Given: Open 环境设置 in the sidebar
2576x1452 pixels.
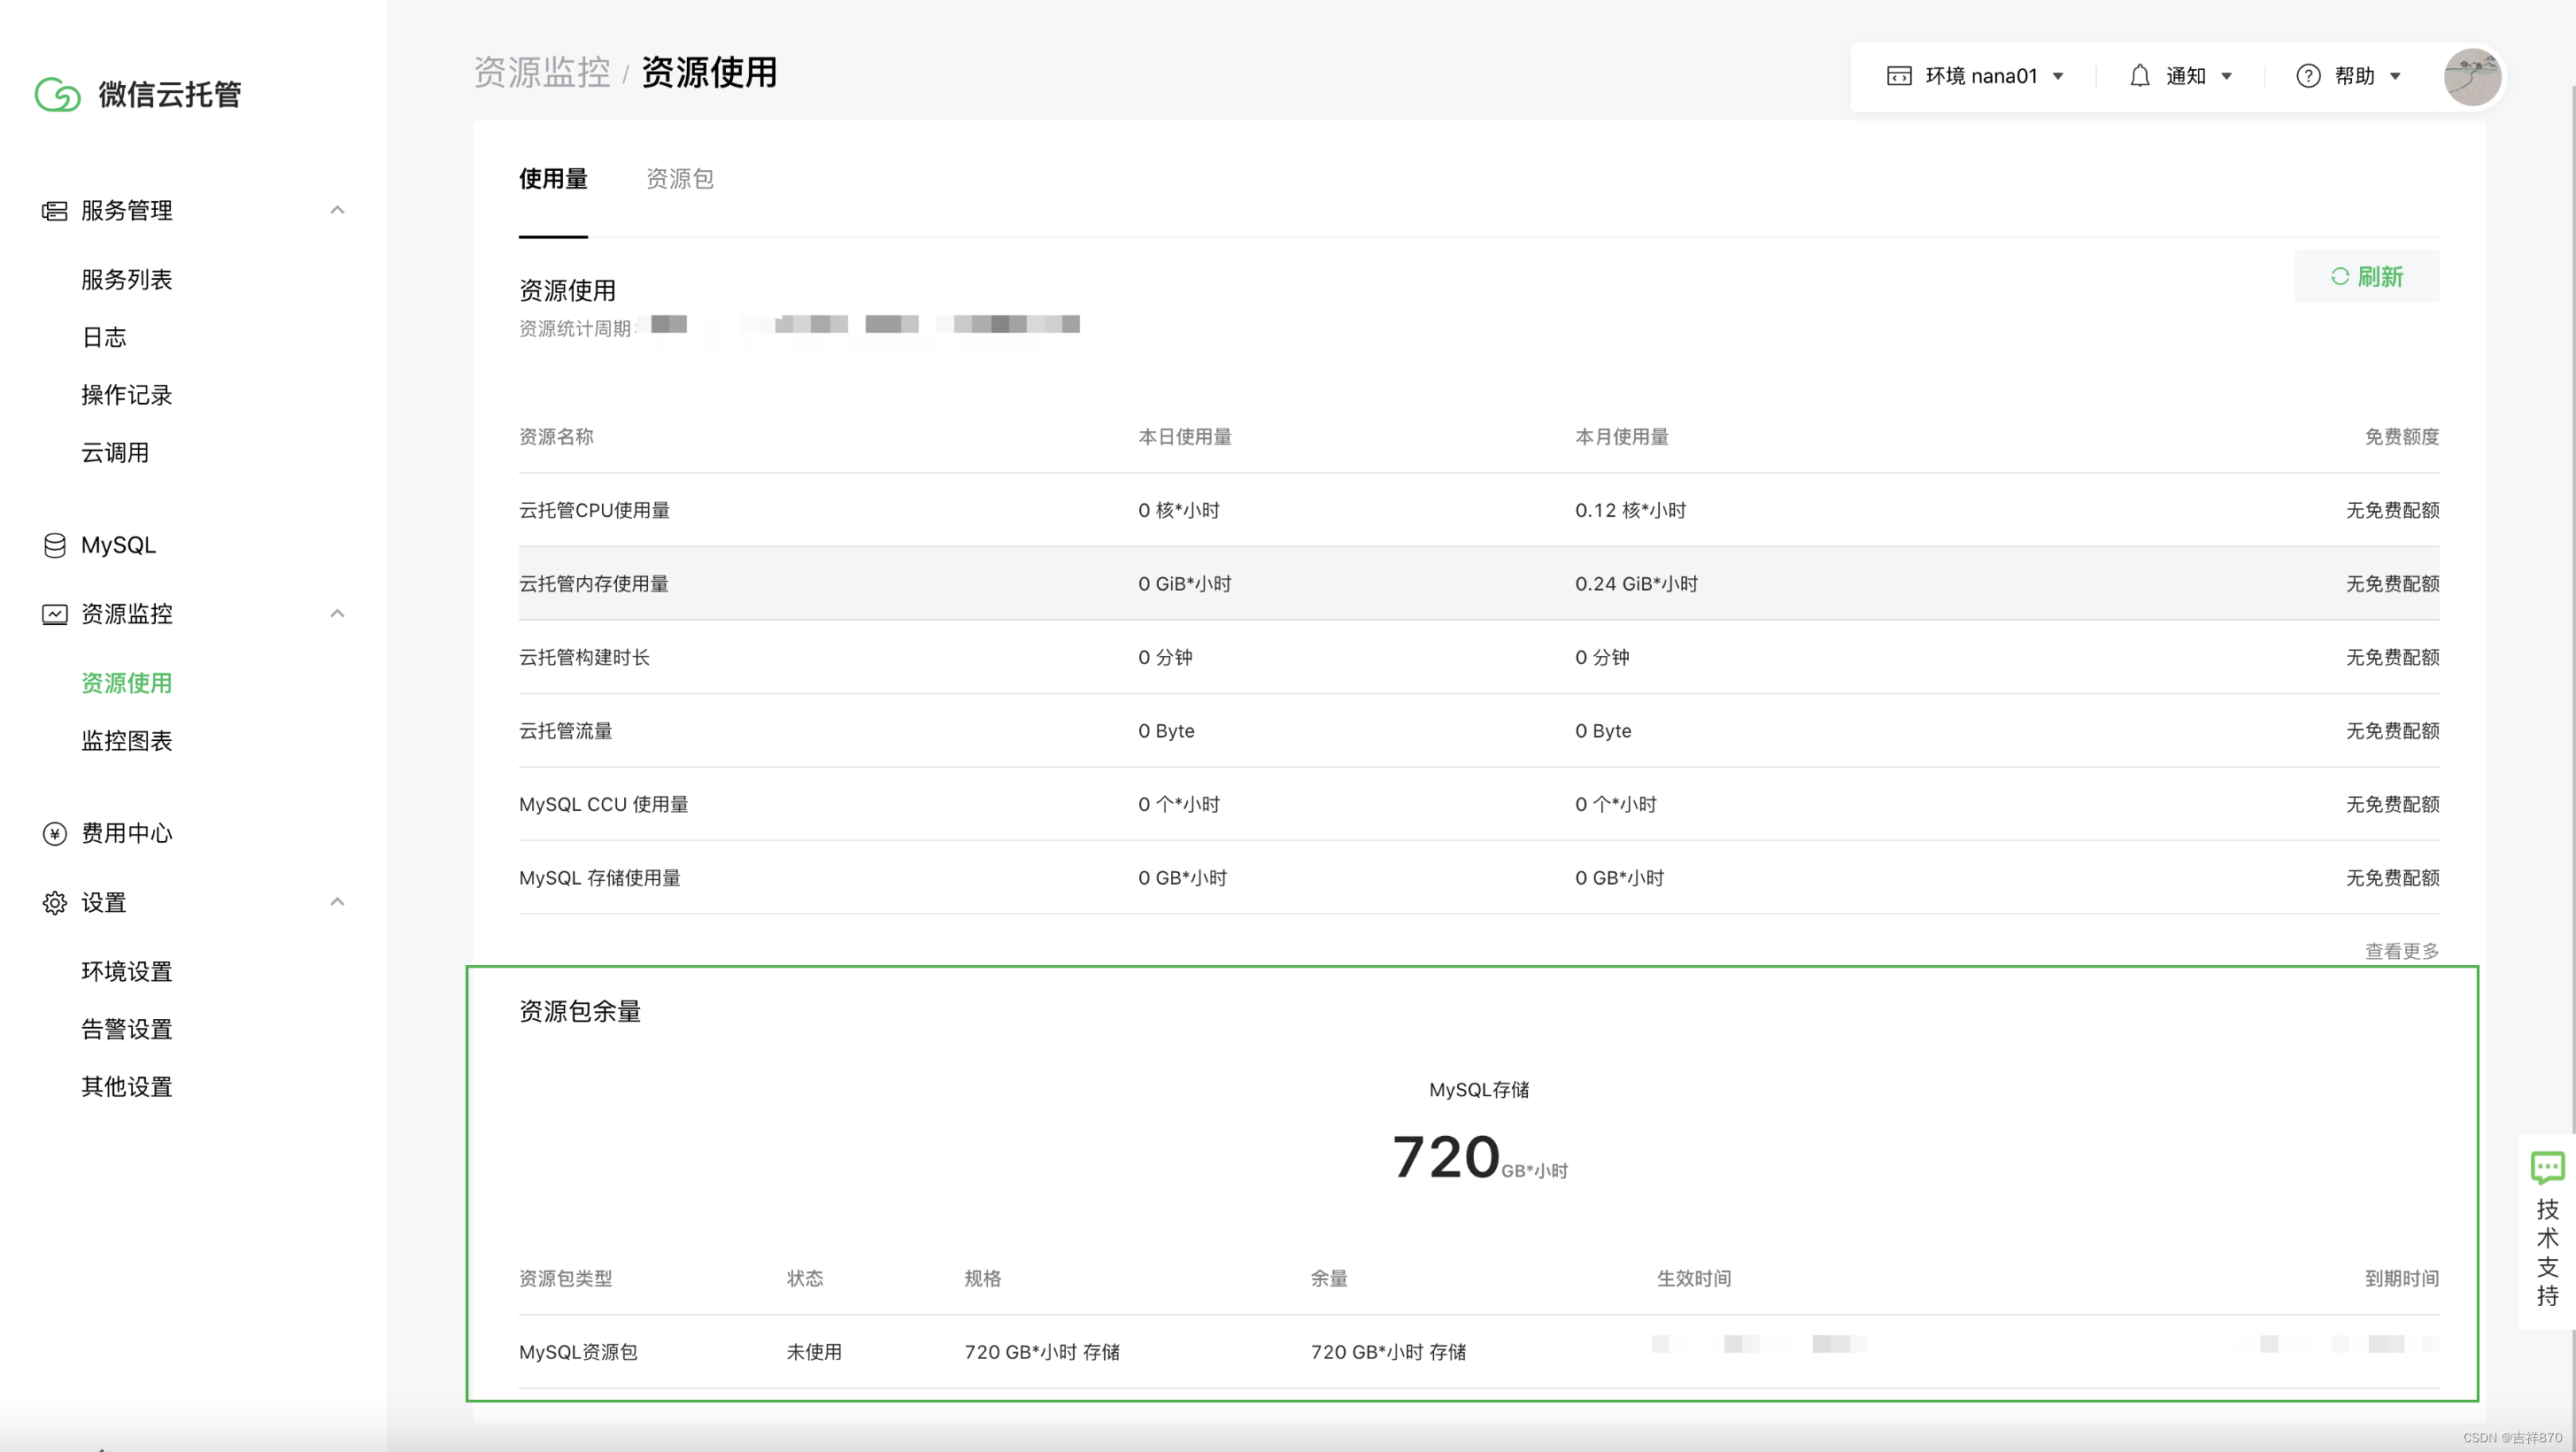Looking at the screenshot, I should (127, 972).
